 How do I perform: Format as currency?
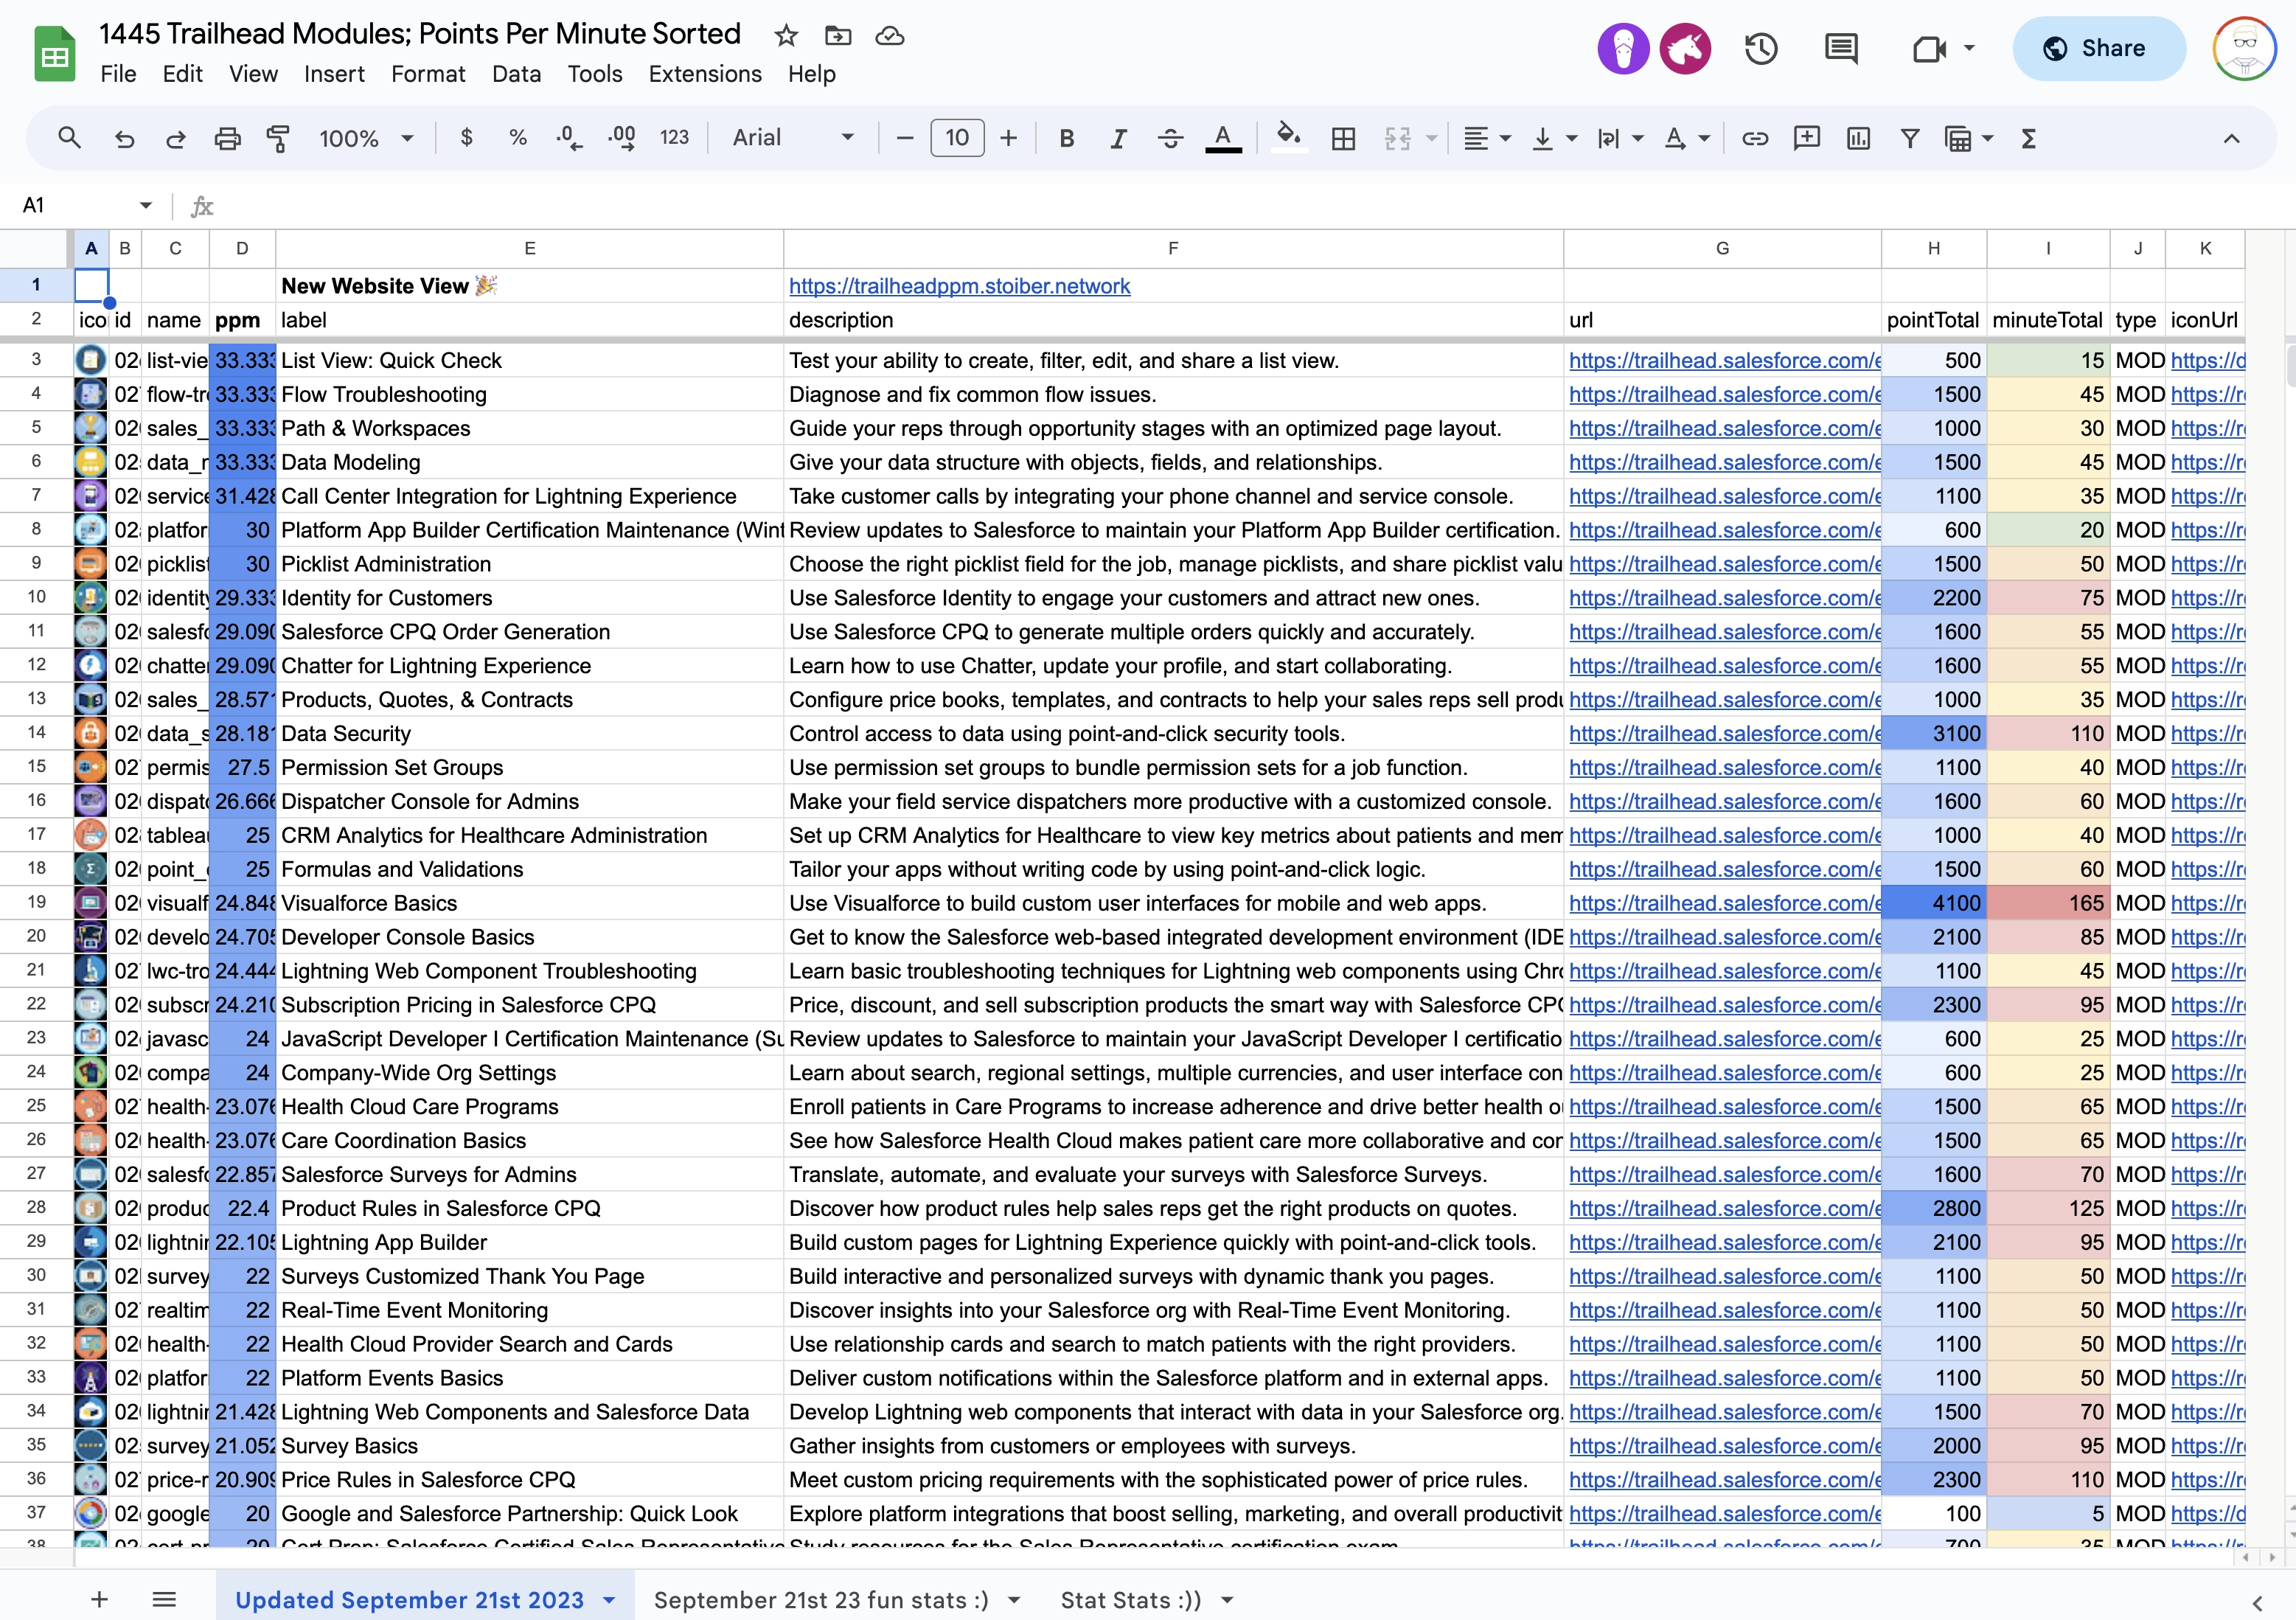(466, 138)
